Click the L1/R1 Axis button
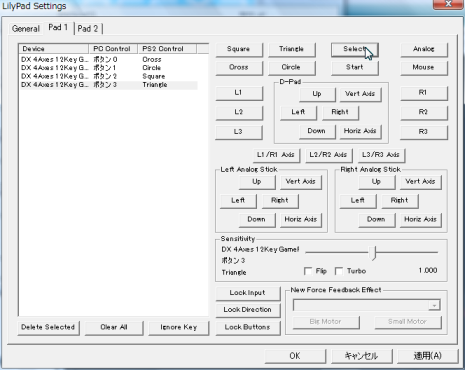 point(276,155)
